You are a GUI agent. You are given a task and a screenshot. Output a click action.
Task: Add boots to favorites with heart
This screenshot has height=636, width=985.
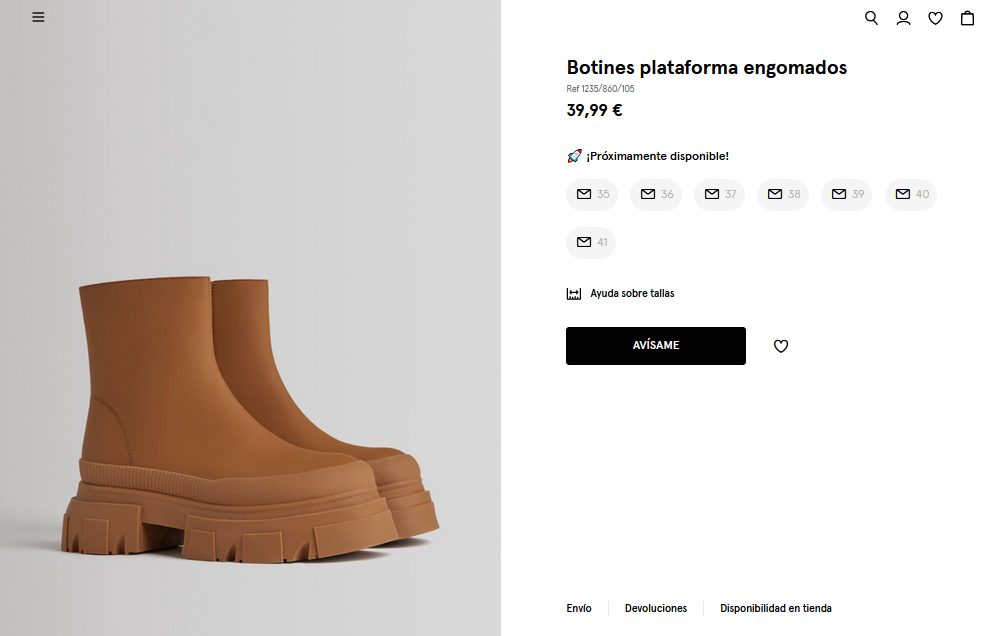point(781,346)
